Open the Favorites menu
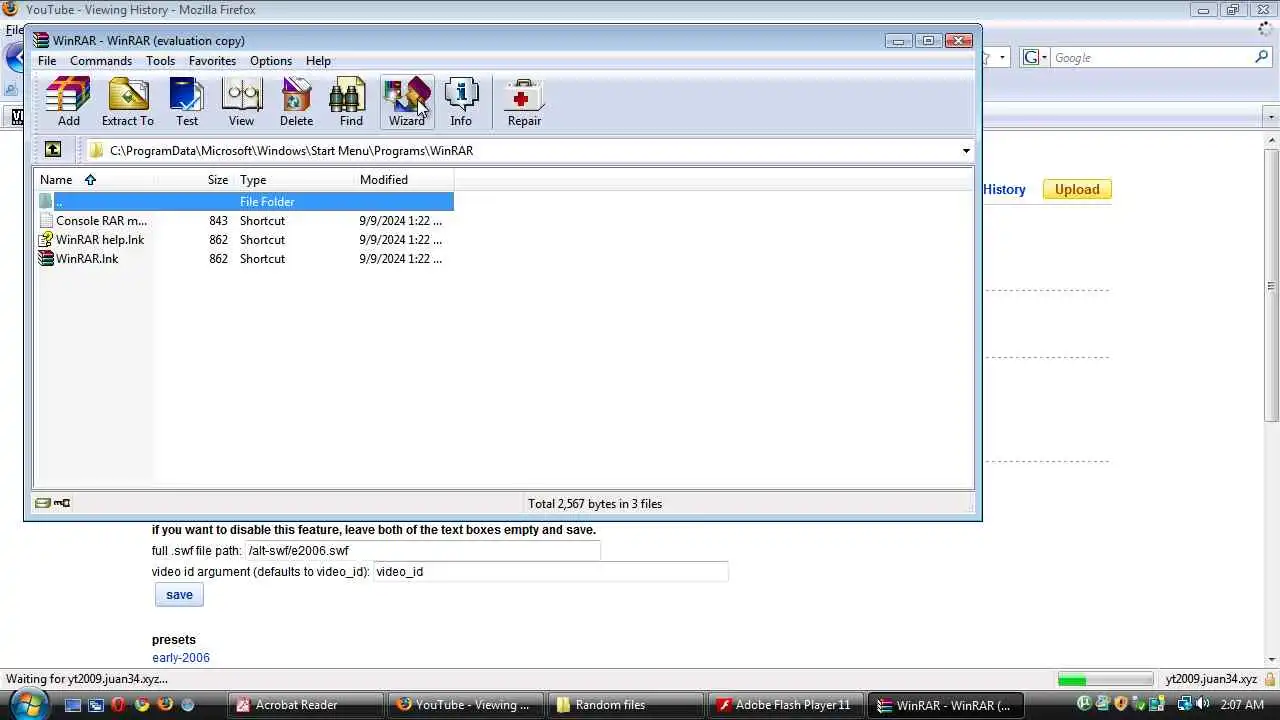Image resolution: width=1280 pixels, height=720 pixels. pyautogui.click(x=212, y=61)
